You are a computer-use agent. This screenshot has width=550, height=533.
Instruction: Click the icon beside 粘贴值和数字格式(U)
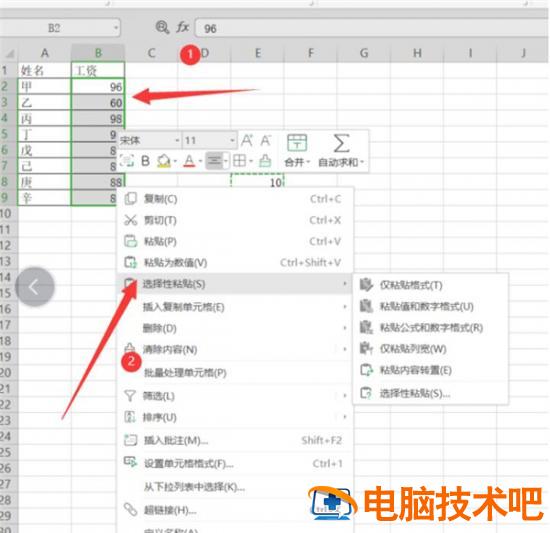click(x=366, y=306)
